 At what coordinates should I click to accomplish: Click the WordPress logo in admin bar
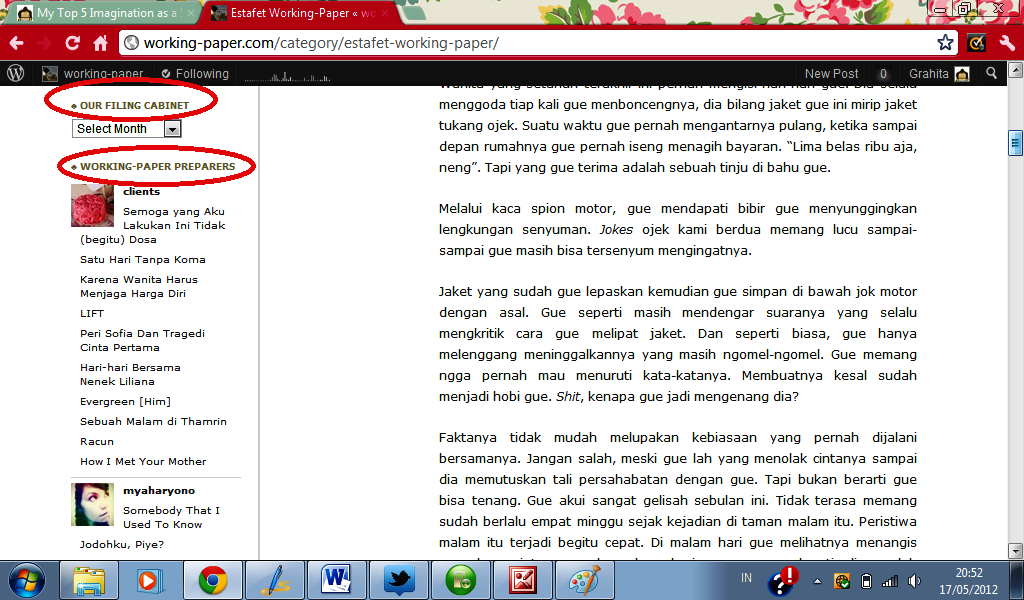coord(15,73)
